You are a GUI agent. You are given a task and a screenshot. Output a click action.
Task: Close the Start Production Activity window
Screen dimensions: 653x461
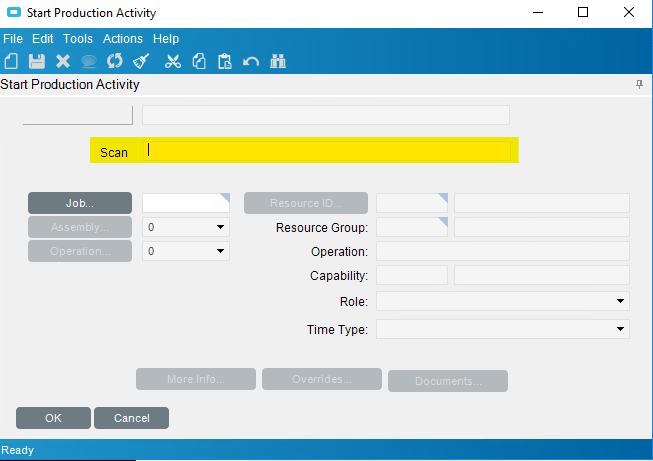coord(629,12)
